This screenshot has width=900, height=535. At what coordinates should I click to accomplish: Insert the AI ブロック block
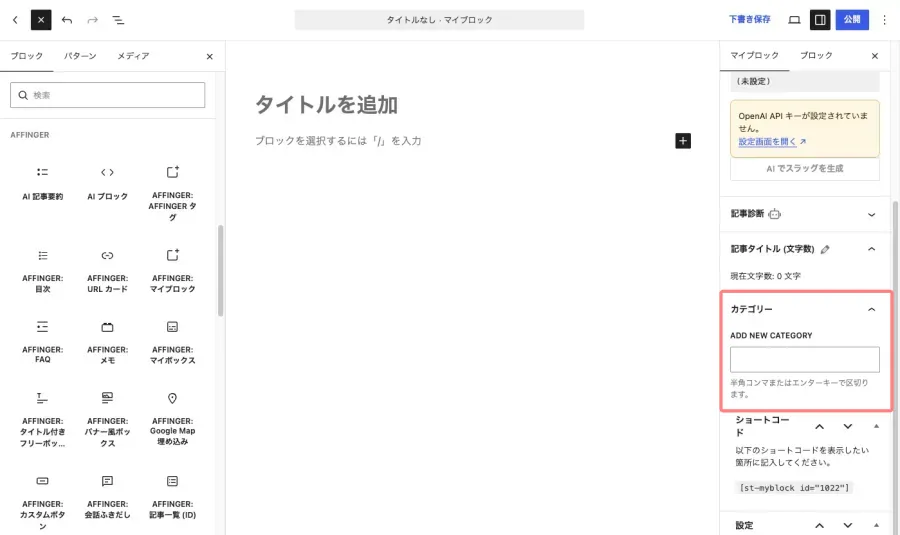(107, 184)
